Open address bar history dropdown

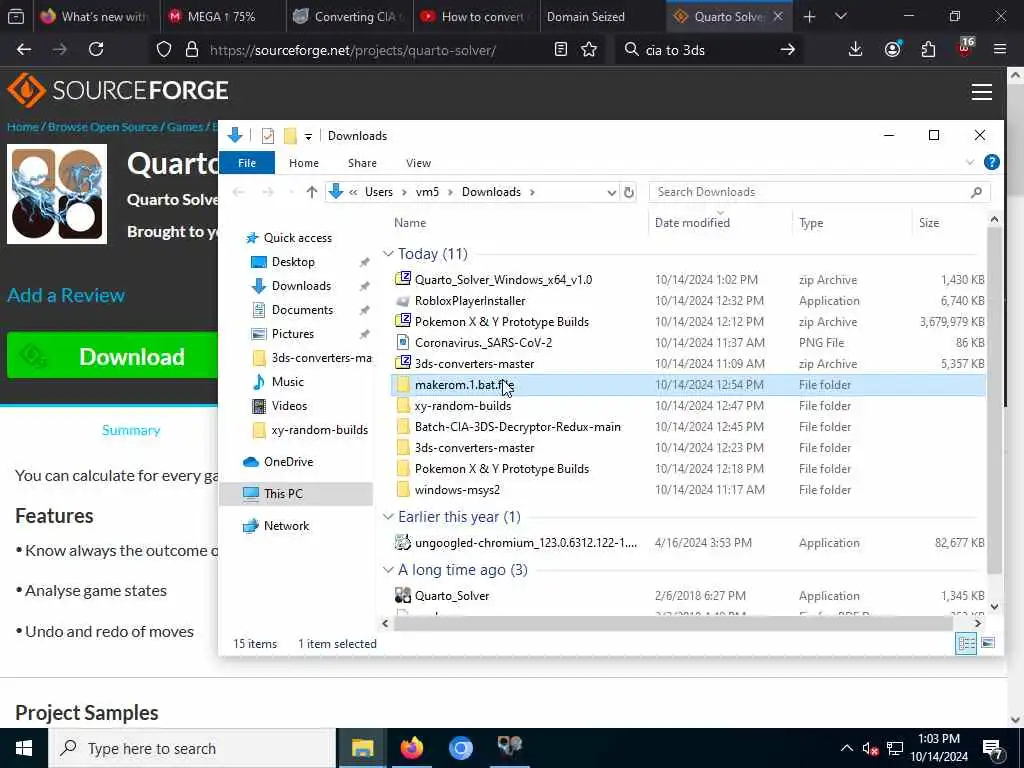[611, 192]
